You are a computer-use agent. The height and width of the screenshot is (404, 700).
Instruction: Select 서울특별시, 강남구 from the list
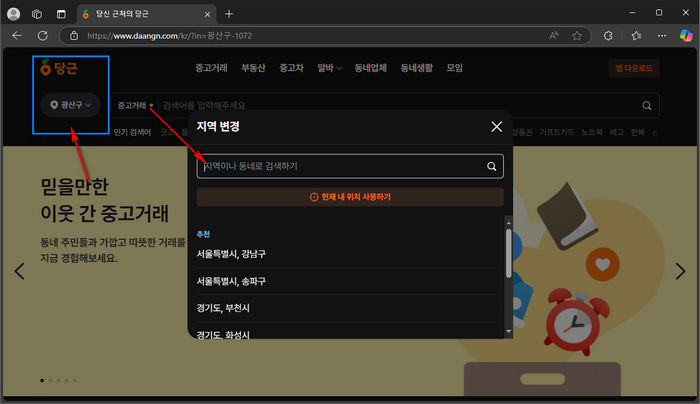(346, 254)
